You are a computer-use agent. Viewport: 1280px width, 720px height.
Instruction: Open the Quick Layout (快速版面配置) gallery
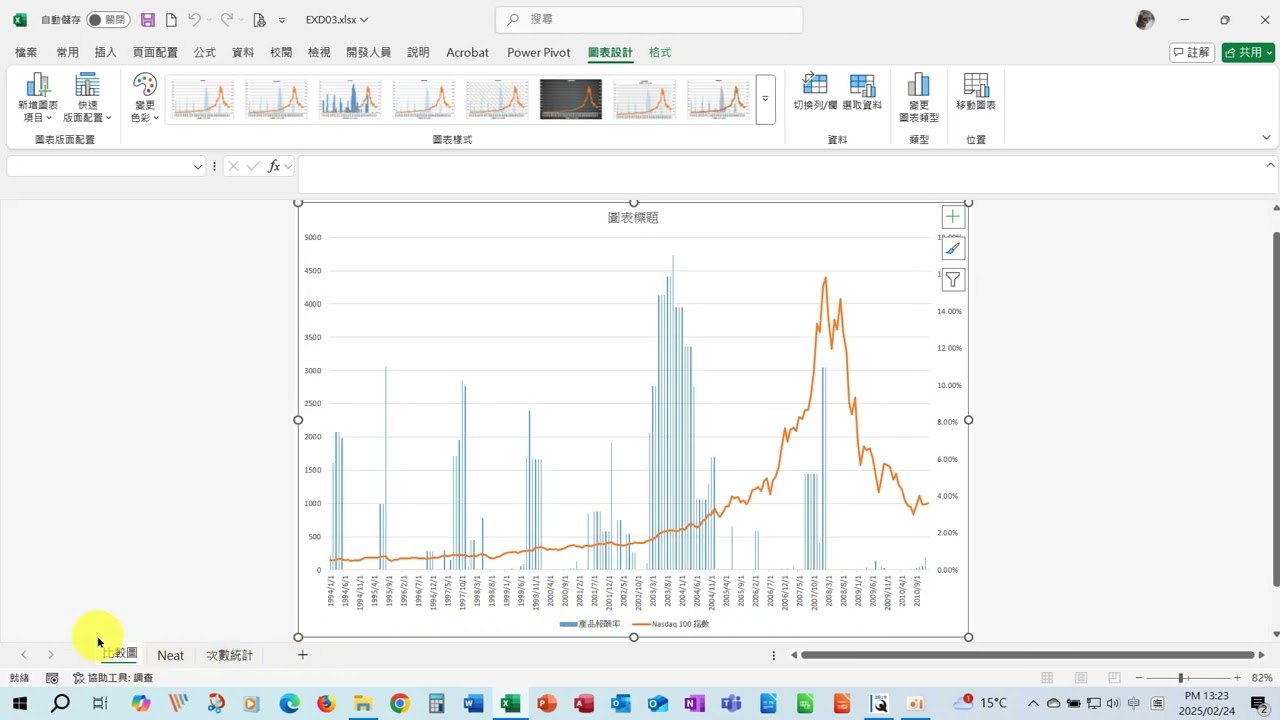(x=88, y=98)
